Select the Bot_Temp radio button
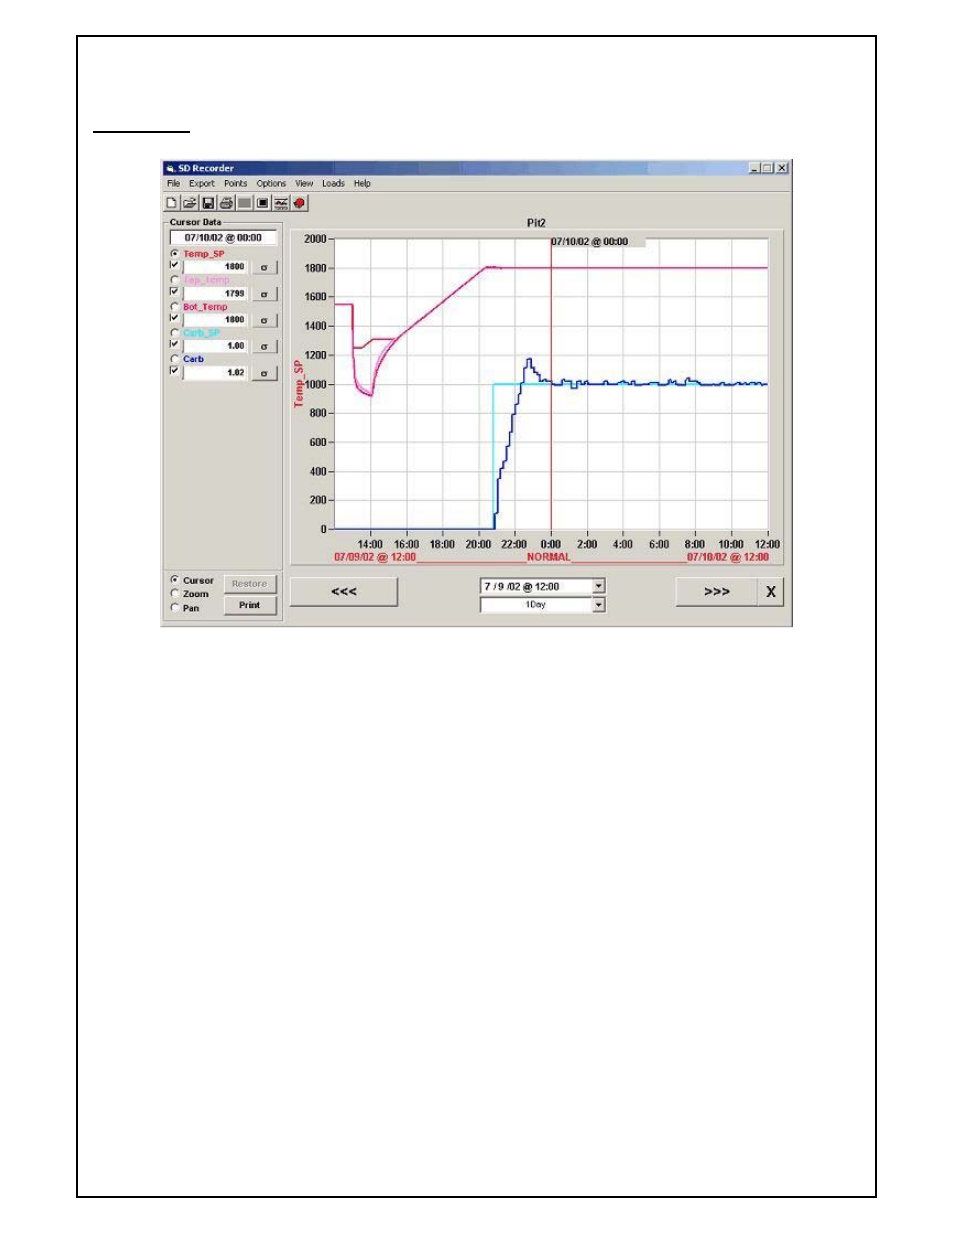This screenshot has width=954, height=1235. pyautogui.click(x=175, y=306)
